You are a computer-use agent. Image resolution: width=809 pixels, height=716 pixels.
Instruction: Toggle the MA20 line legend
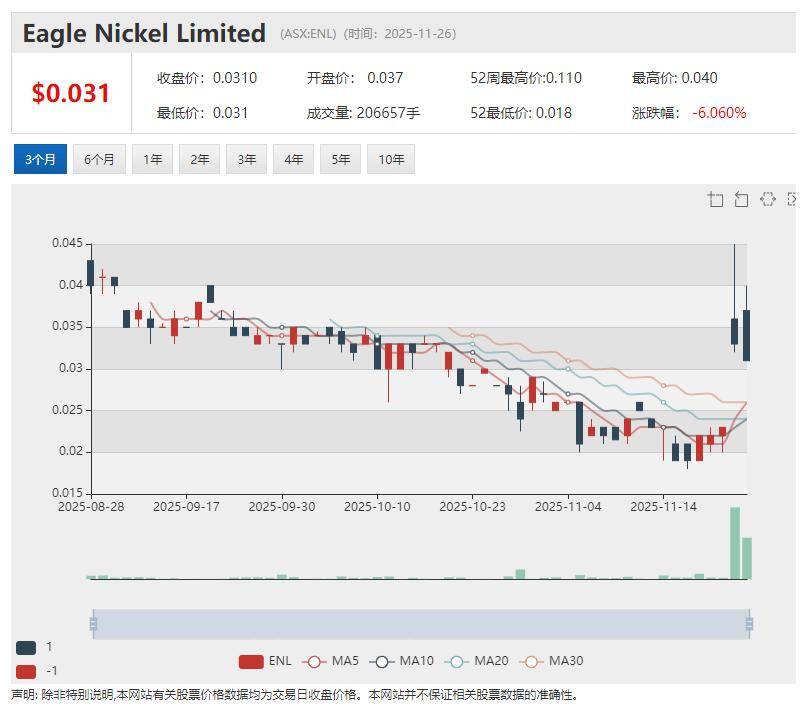(476, 661)
